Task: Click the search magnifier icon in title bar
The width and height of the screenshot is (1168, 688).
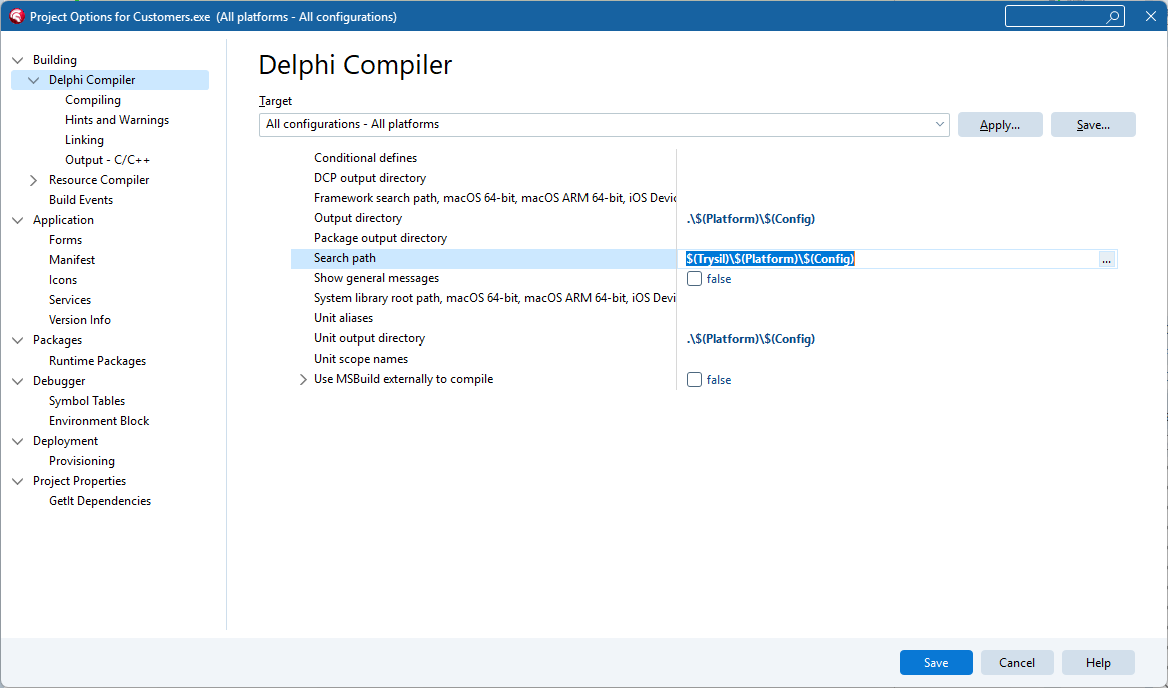Action: pyautogui.click(x=1113, y=16)
